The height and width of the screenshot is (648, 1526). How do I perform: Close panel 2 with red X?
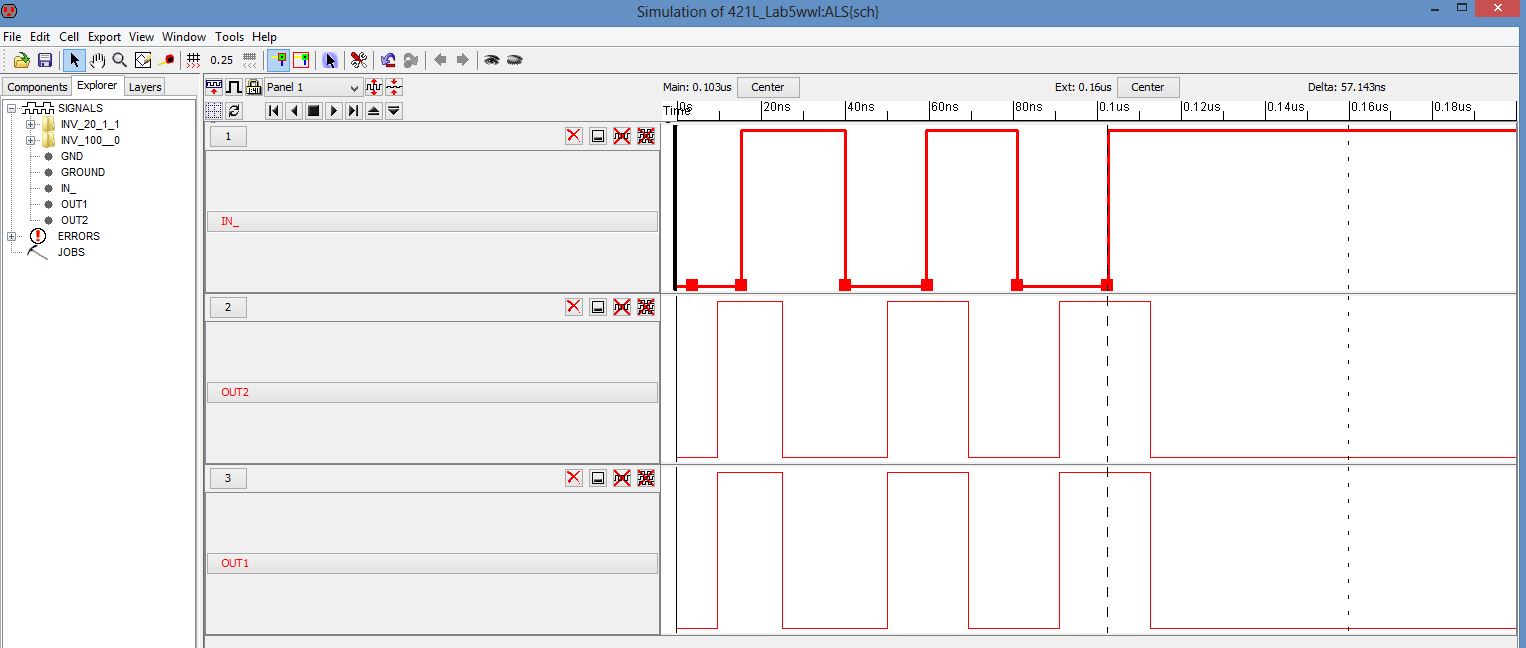point(574,307)
